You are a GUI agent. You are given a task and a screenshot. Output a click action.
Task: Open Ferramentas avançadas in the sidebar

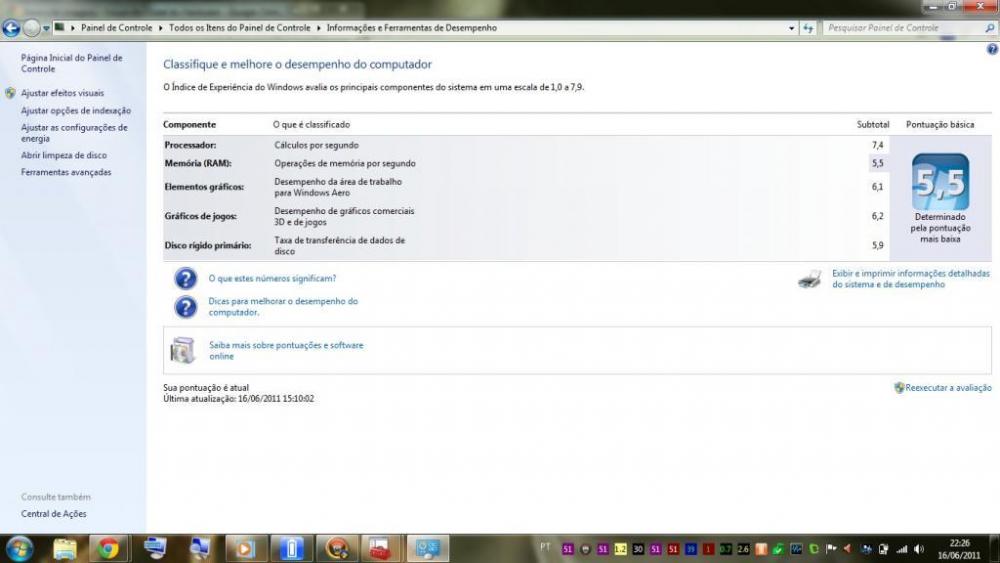click(x=66, y=172)
